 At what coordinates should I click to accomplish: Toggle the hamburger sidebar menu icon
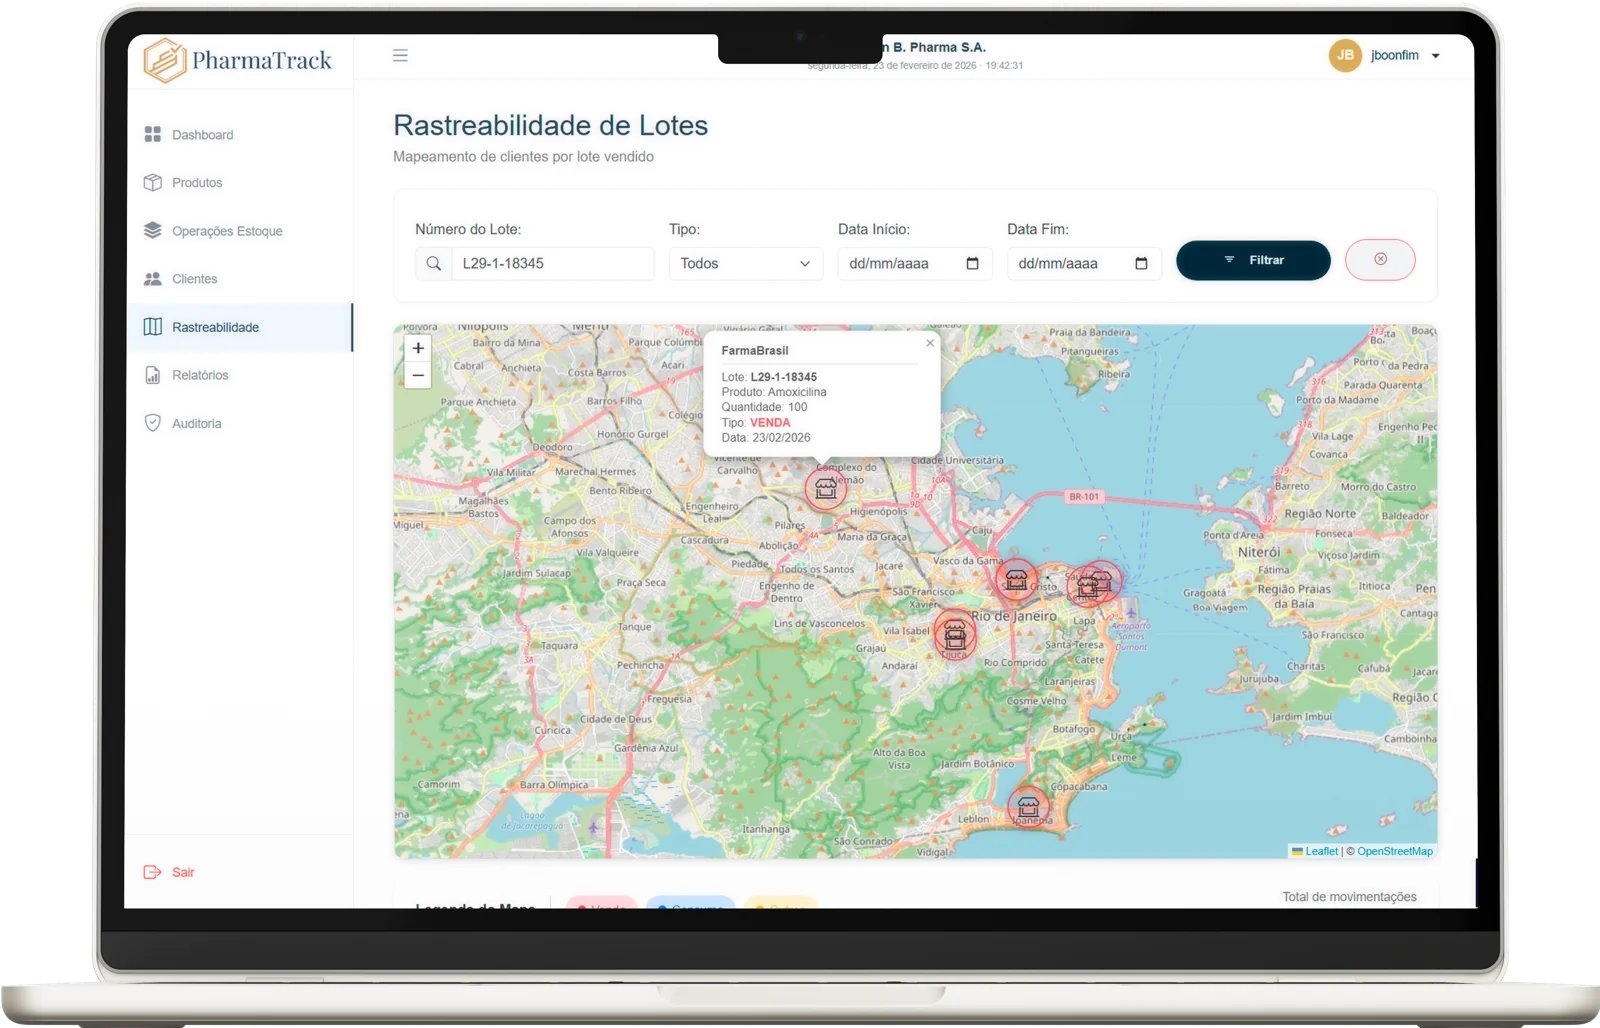(400, 55)
